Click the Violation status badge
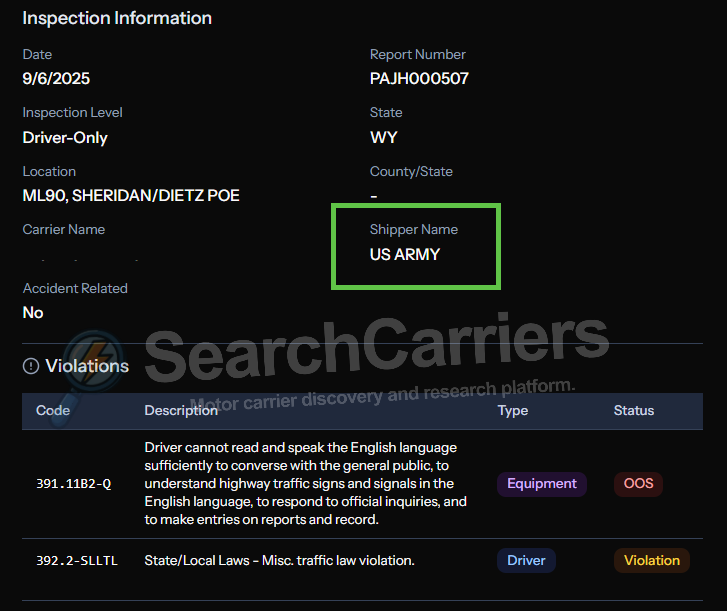Screen dimensions: 727x611 pos(652,560)
